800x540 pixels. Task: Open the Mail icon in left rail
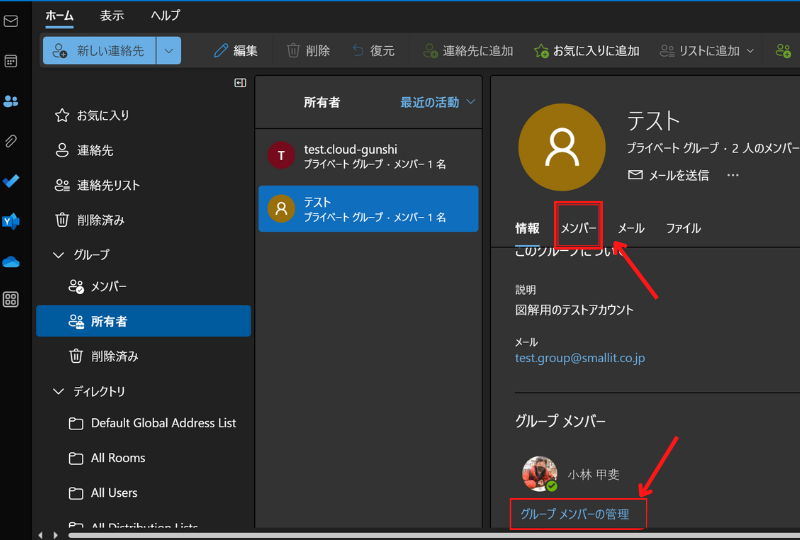(x=11, y=21)
